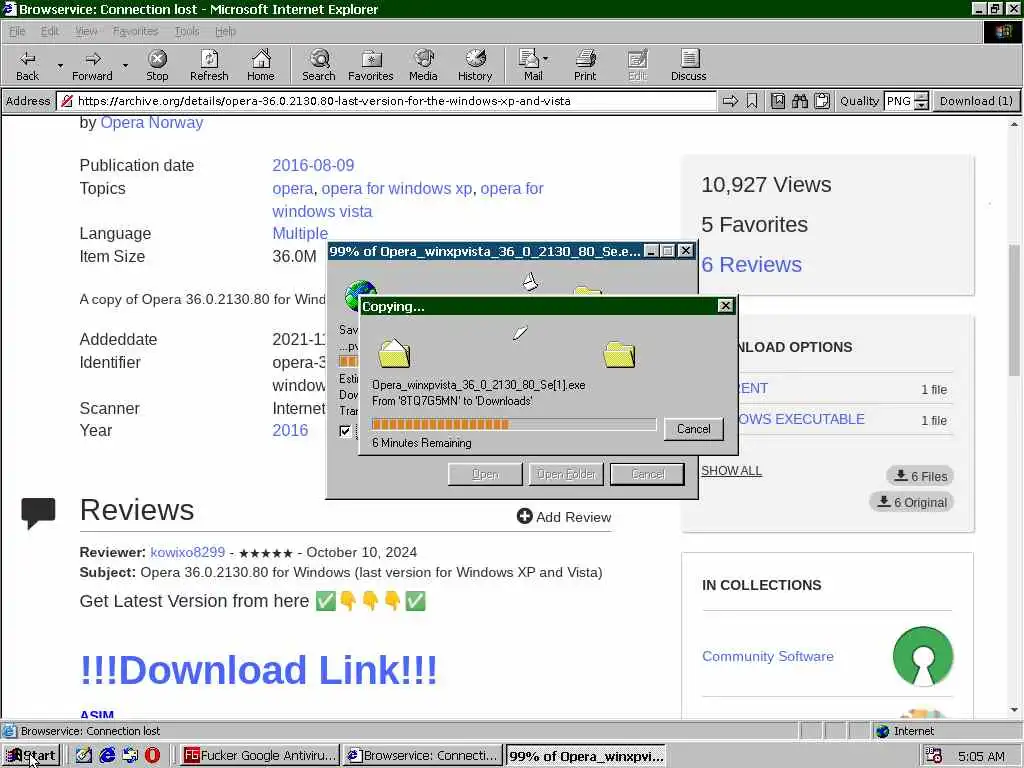Follow the 6 Reviews link
Viewport: 1024px width, 768px height.
[751, 264]
